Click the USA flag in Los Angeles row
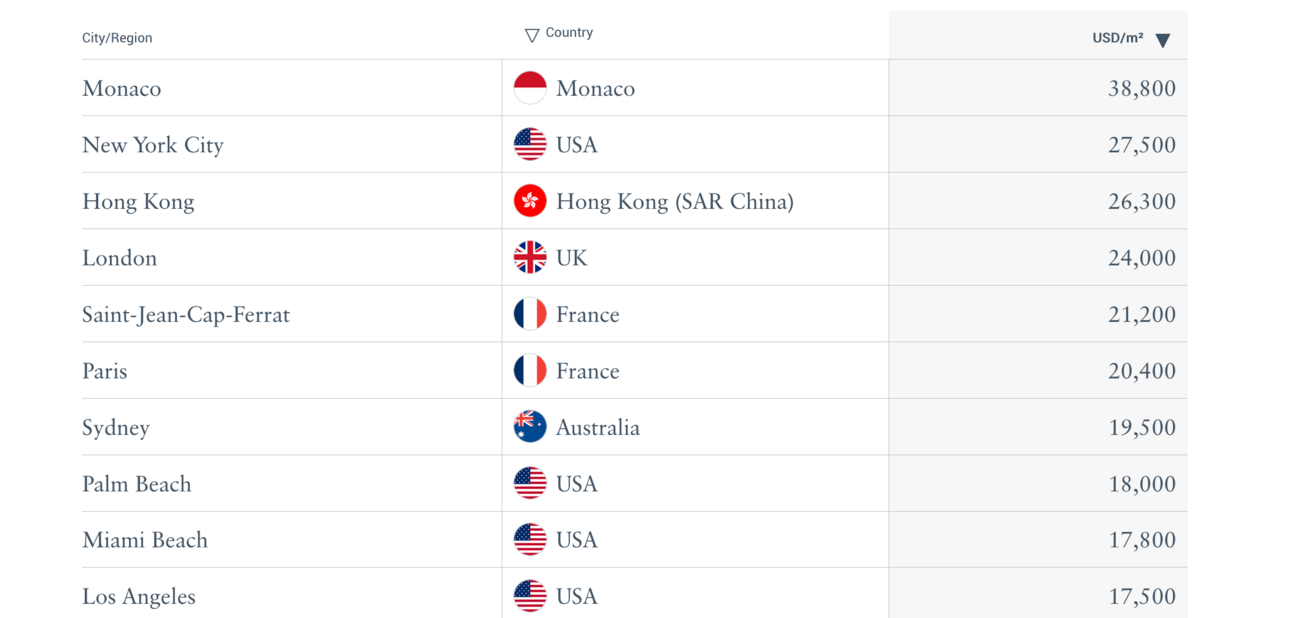Viewport: 1292px width, 618px height. [530, 596]
